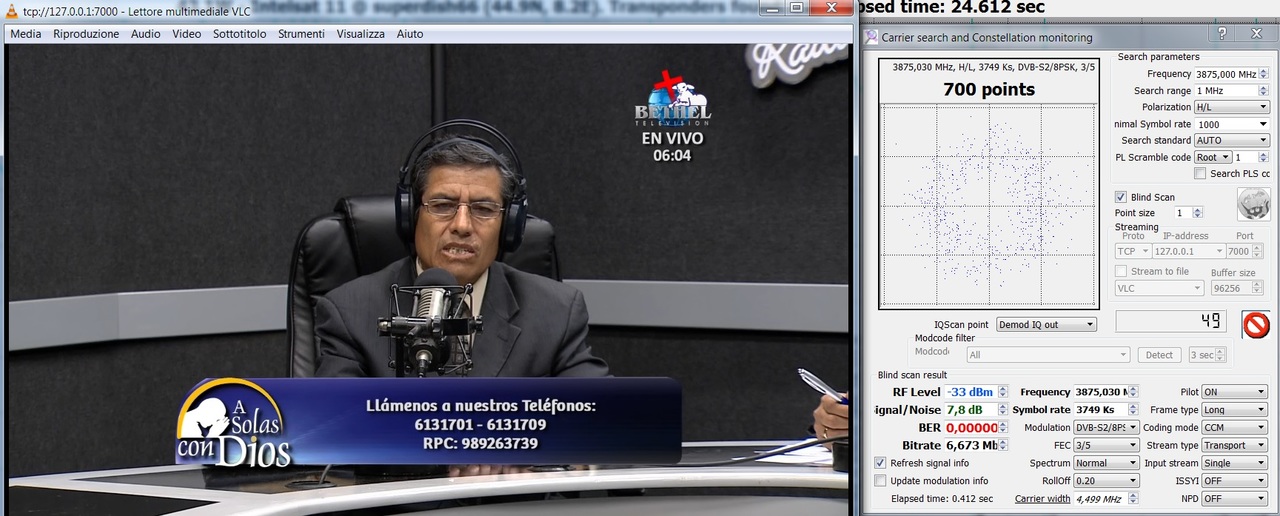
Task: Open the Modcode filter All dropdown
Action: pyautogui.click(x=1048, y=355)
